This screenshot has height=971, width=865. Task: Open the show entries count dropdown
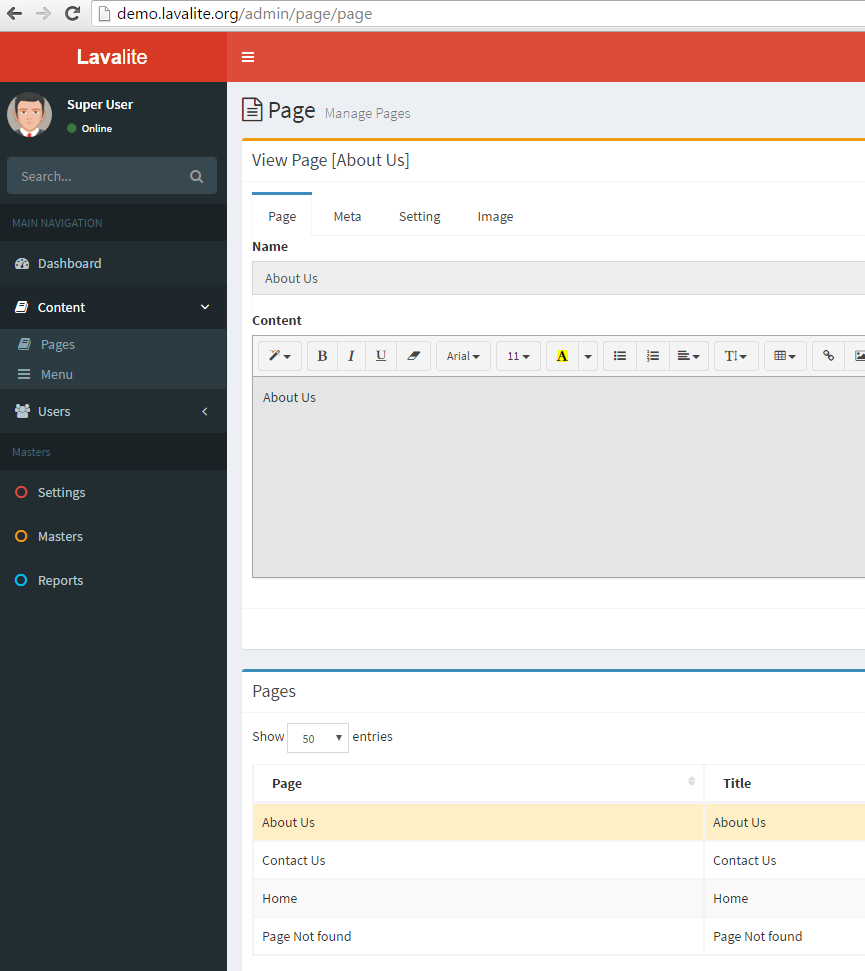(x=318, y=738)
